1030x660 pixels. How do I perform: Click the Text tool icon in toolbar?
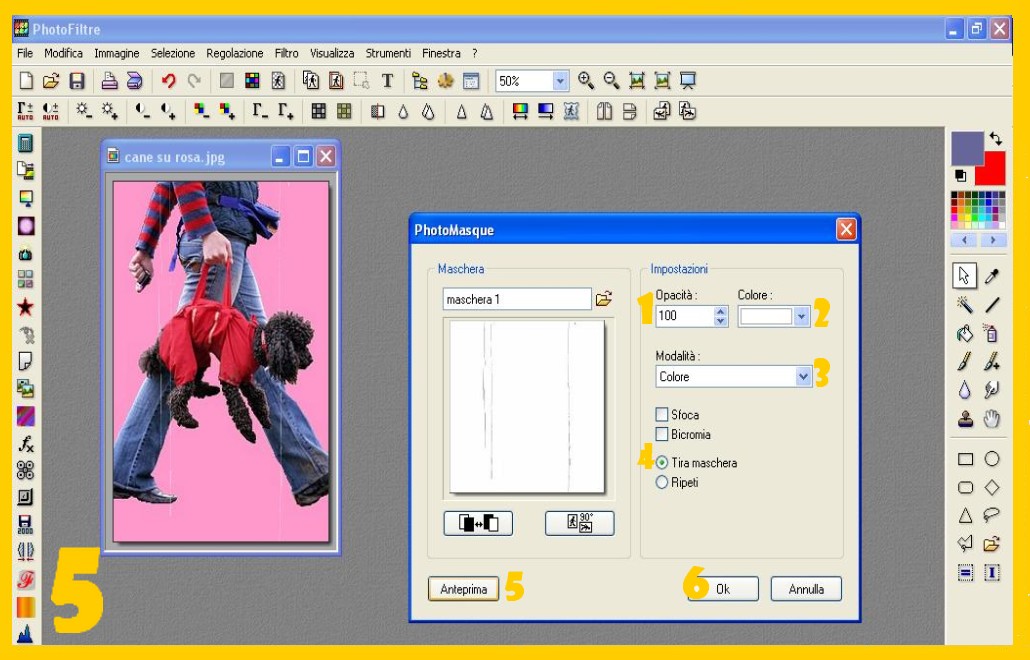[x=388, y=81]
